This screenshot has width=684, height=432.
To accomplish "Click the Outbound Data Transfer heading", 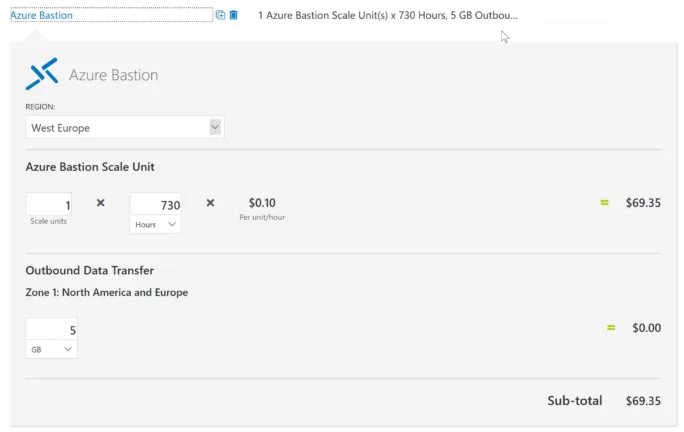I will (89, 271).
